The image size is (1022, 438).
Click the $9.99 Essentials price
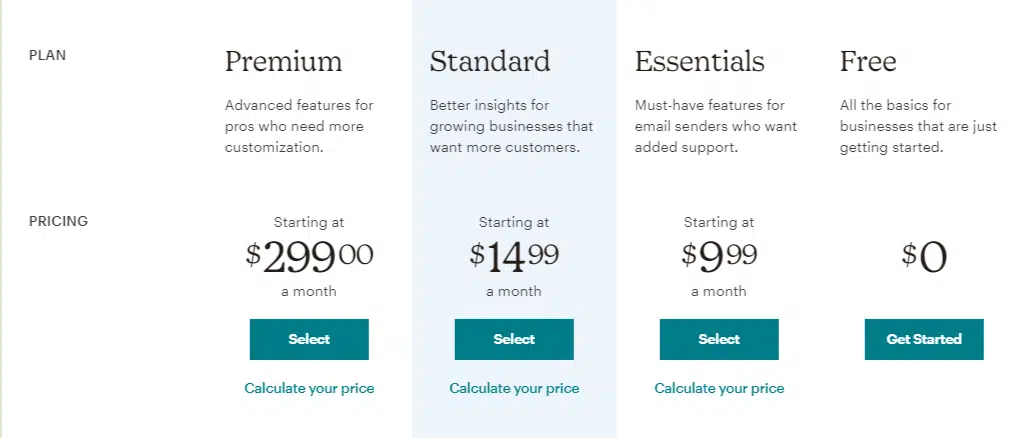[719, 257]
